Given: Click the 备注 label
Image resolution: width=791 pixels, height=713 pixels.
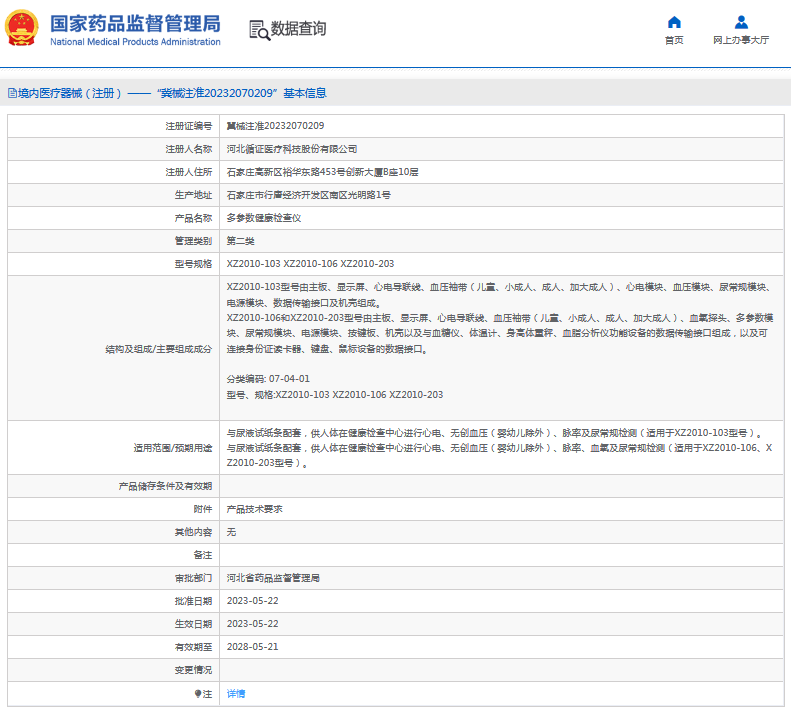Looking at the screenshot, I should tap(203, 555).
